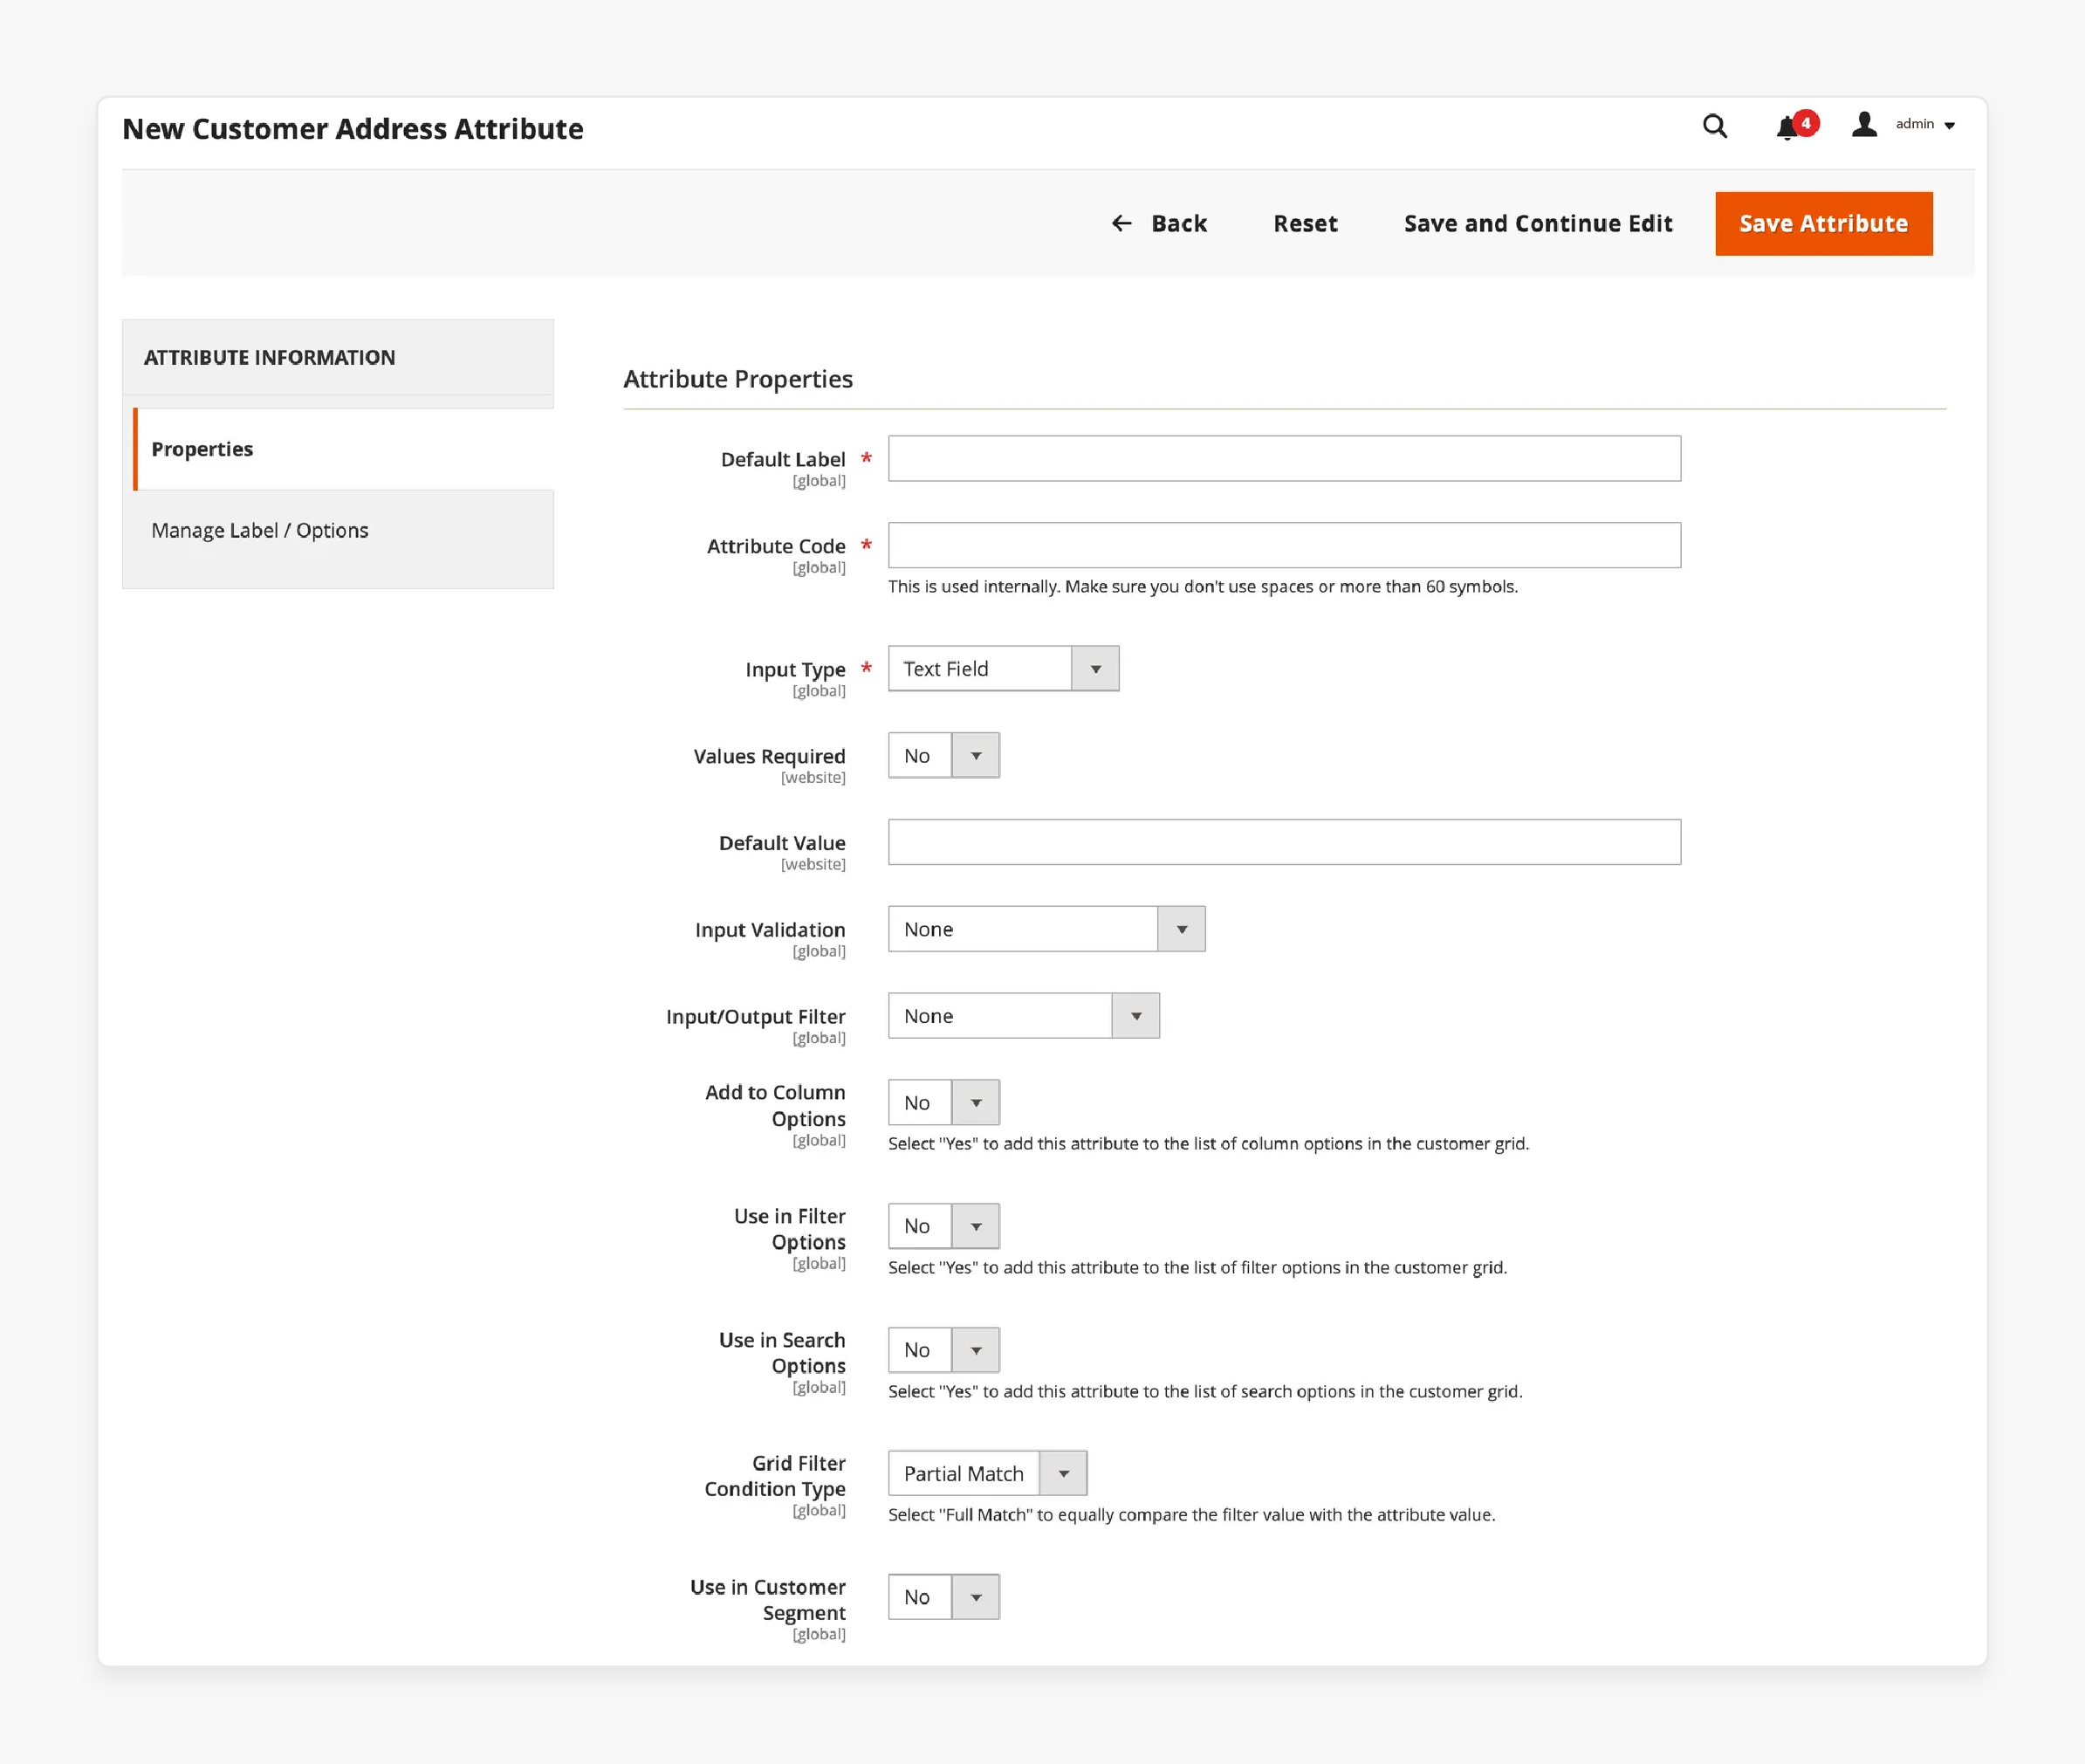Go Back to the attribute list
The height and width of the screenshot is (1764, 2085).
tap(1159, 223)
